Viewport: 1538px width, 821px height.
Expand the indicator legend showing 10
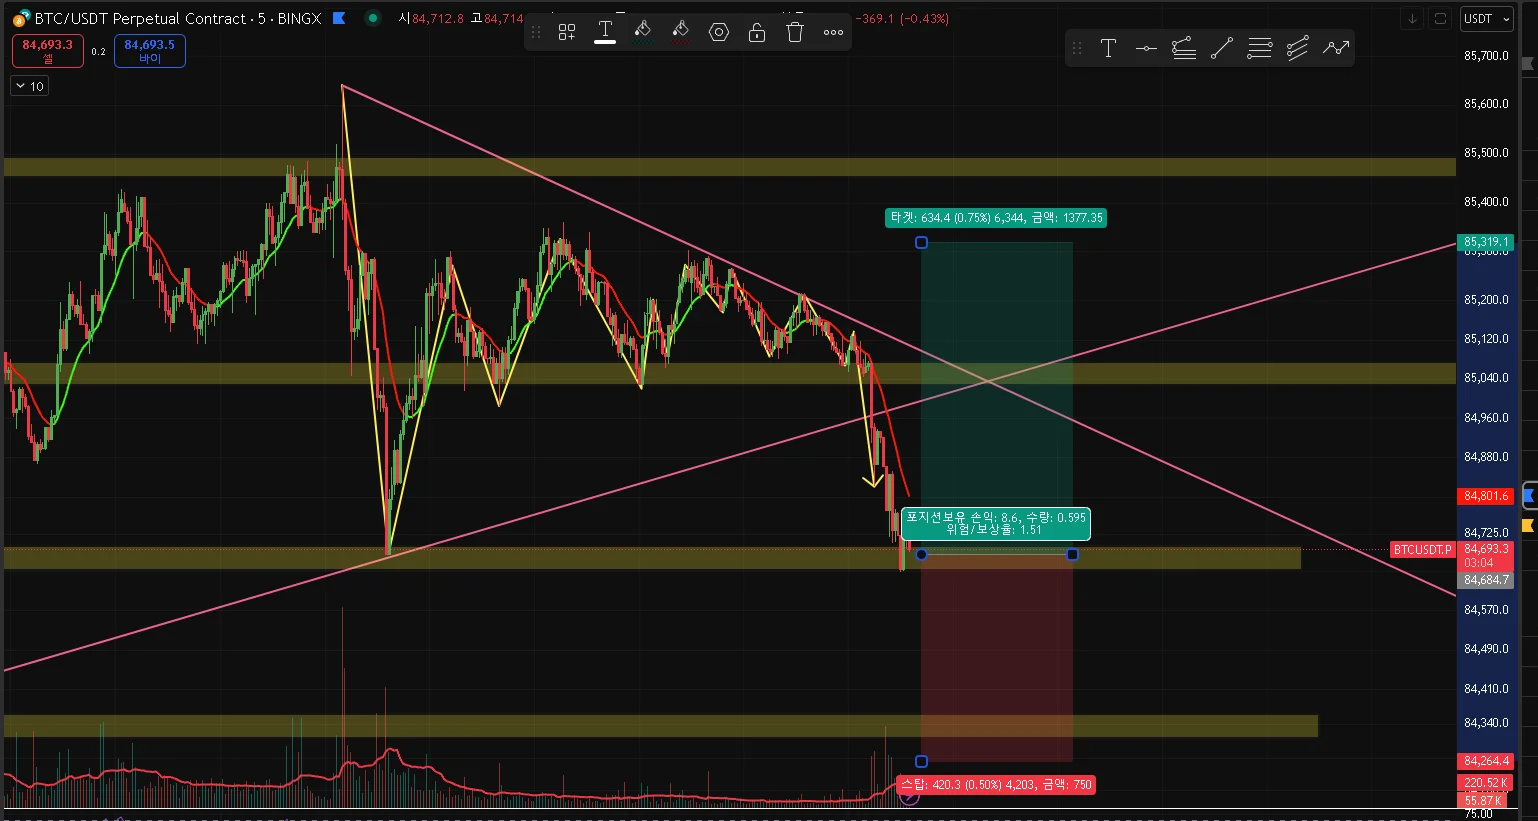[30, 86]
